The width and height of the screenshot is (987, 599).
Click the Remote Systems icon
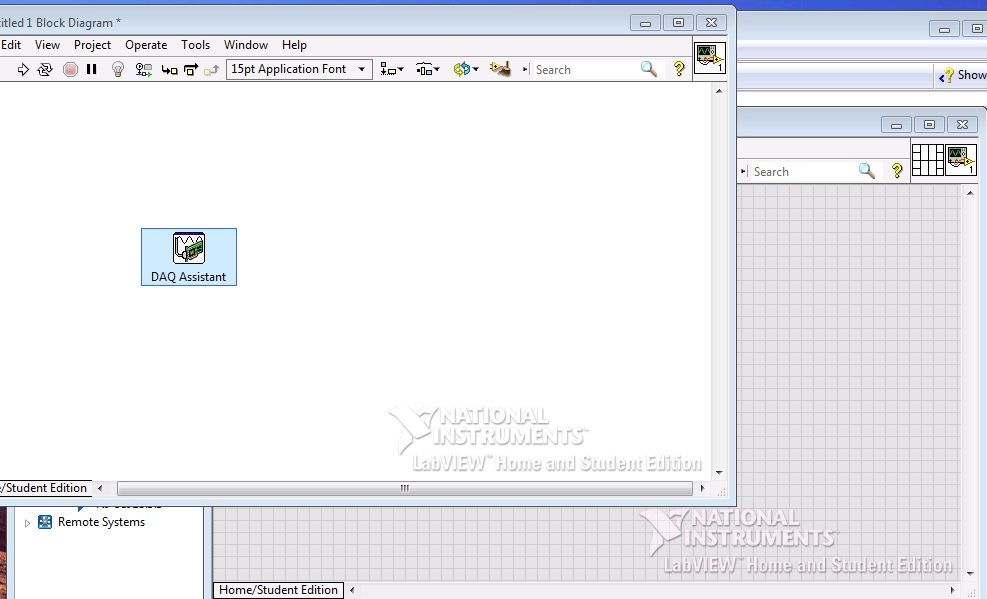click(x=45, y=522)
